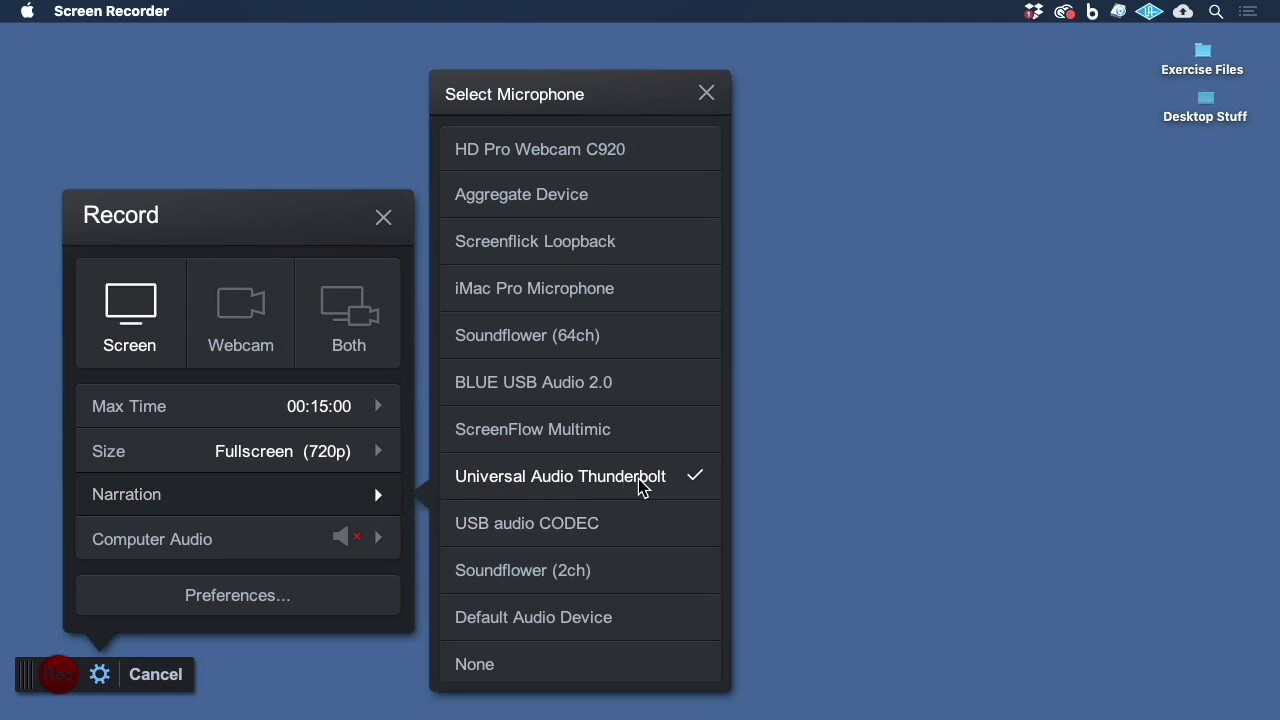Click Fullscreen (720p) size value
The width and height of the screenshot is (1280, 720).
pyautogui.click(x=283, y=451)
